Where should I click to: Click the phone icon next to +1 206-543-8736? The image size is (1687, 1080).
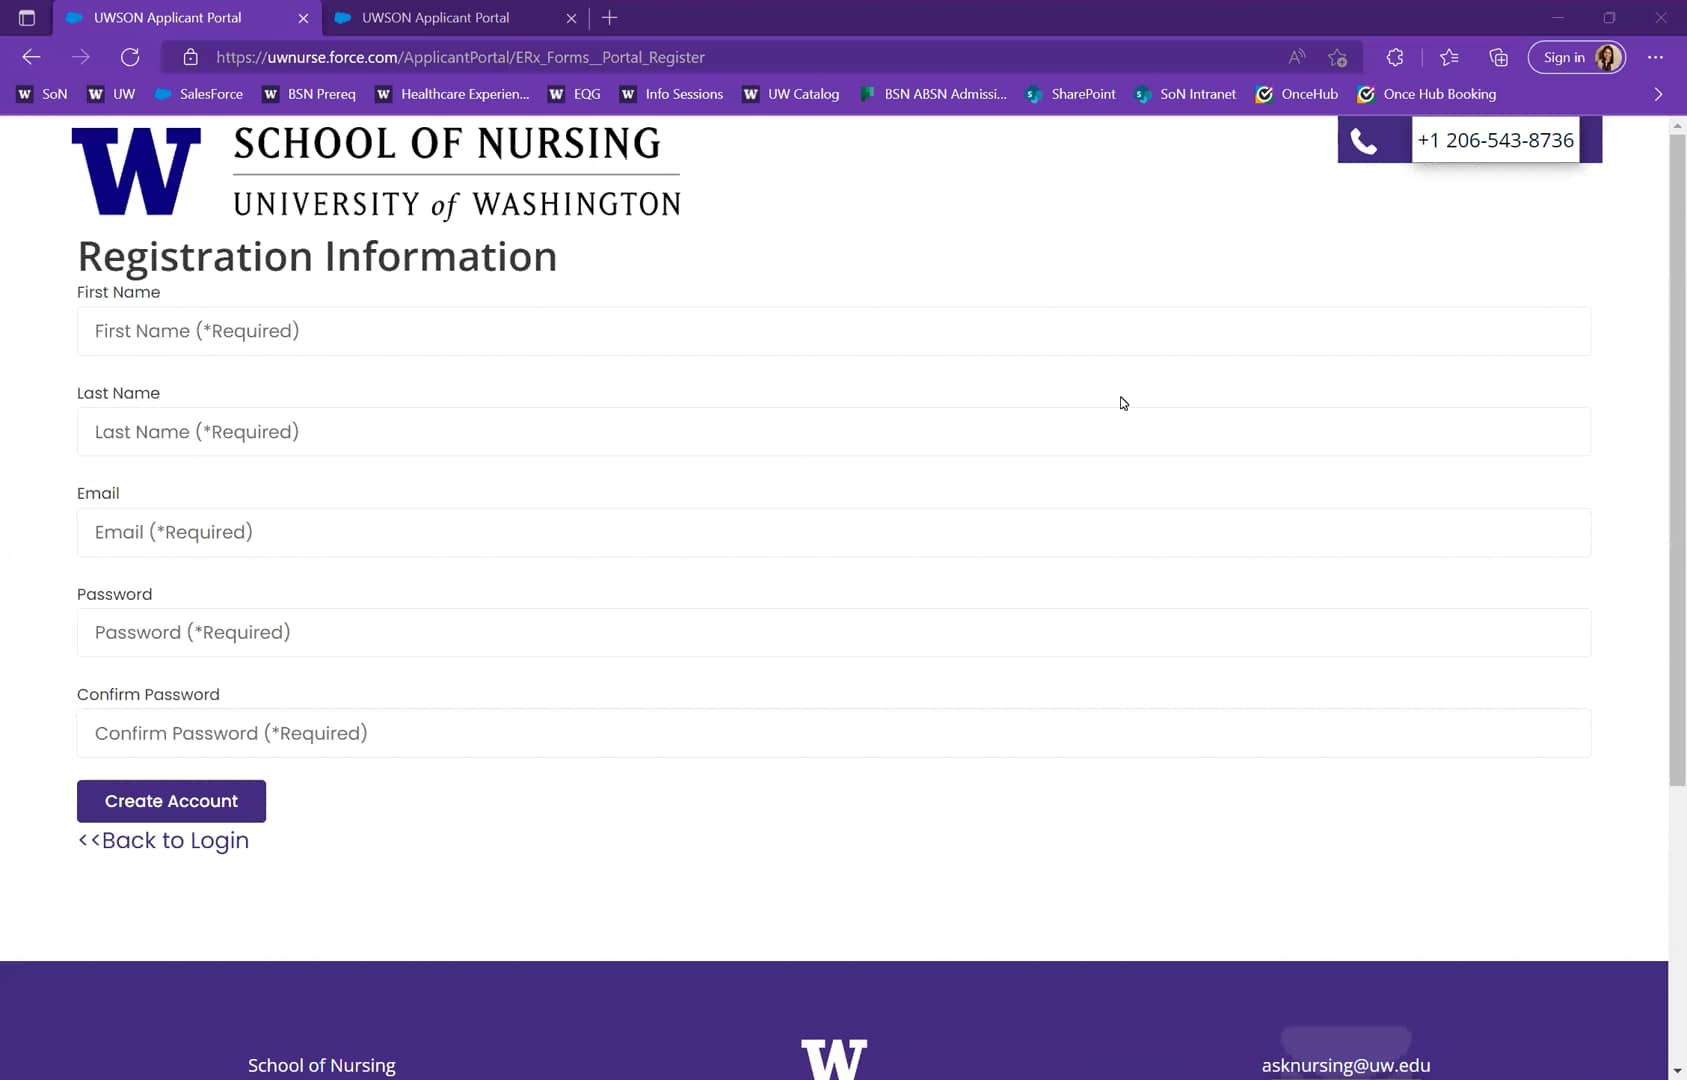click(x=1364, y=140)
